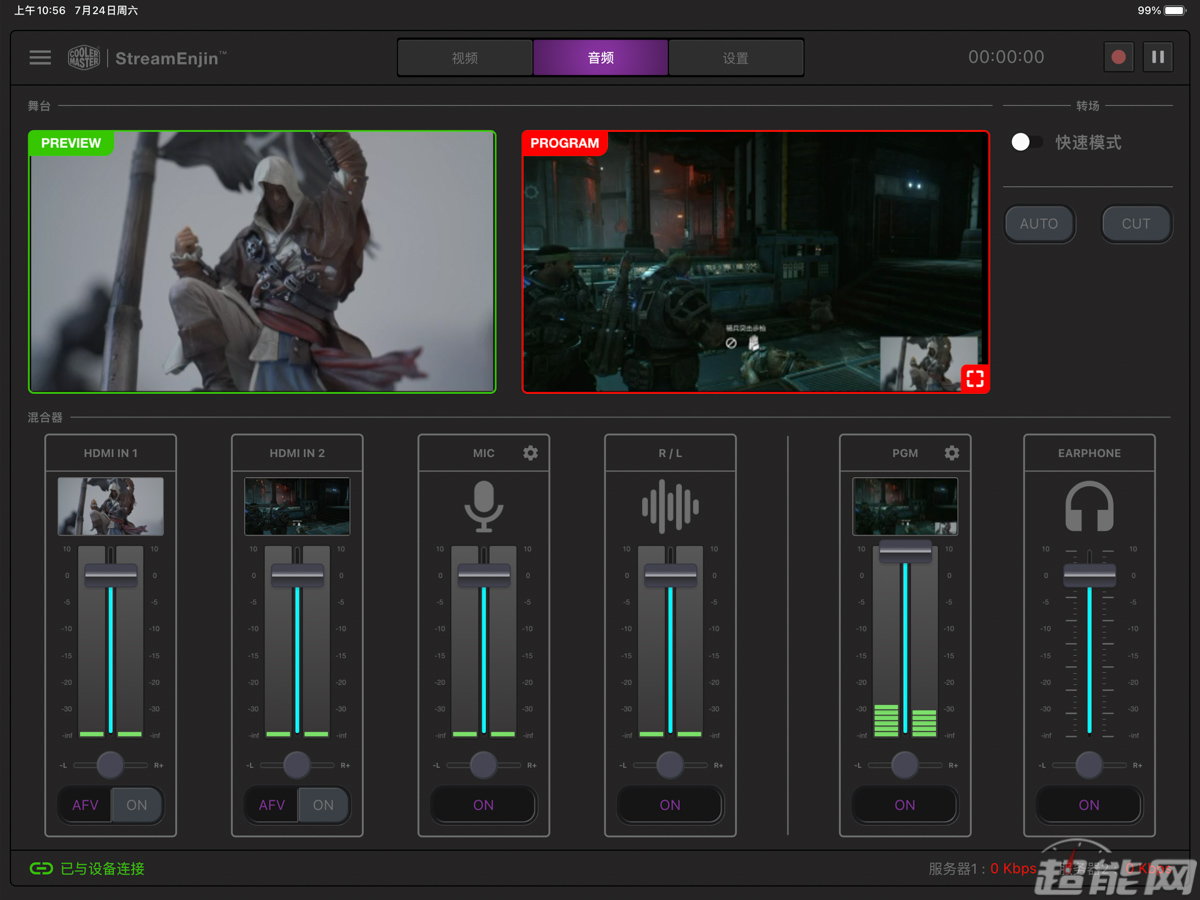Expand program view to fullscreen
This screenshot has height=900, width=1200.
point(975,378)
